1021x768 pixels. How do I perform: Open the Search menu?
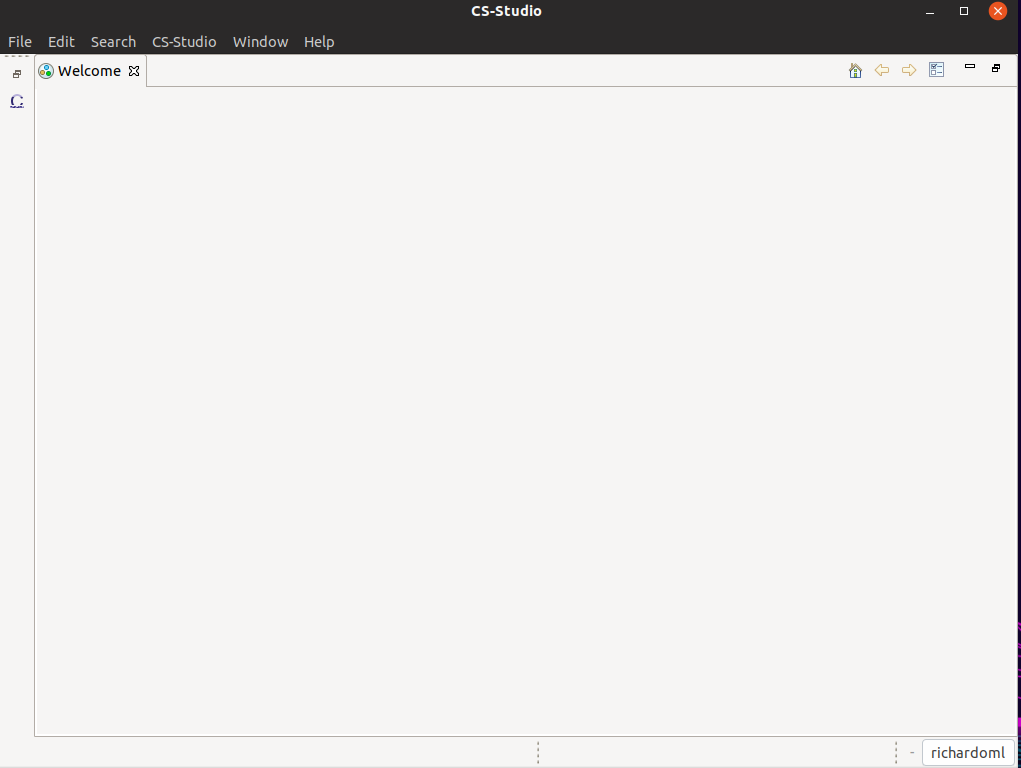point(113,42)
